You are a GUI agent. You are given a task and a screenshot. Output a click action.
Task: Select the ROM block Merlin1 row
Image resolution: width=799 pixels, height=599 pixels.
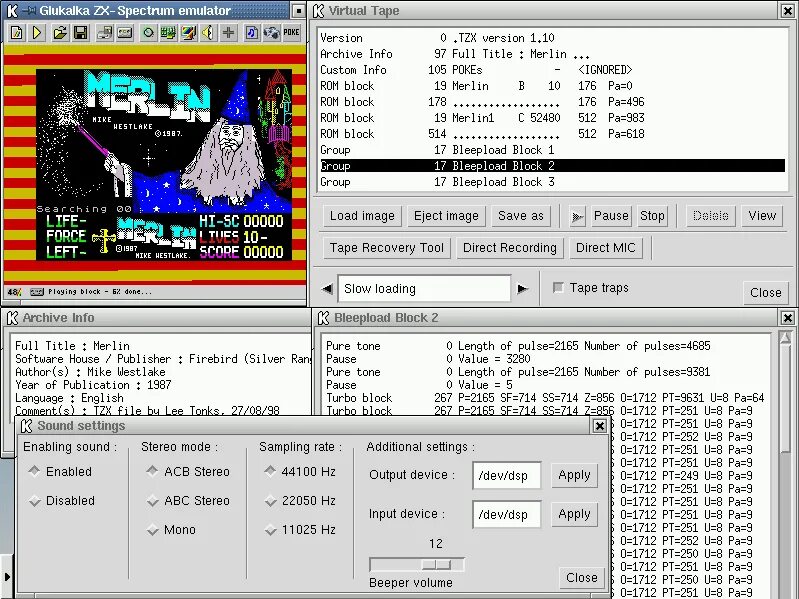(552, 118)
